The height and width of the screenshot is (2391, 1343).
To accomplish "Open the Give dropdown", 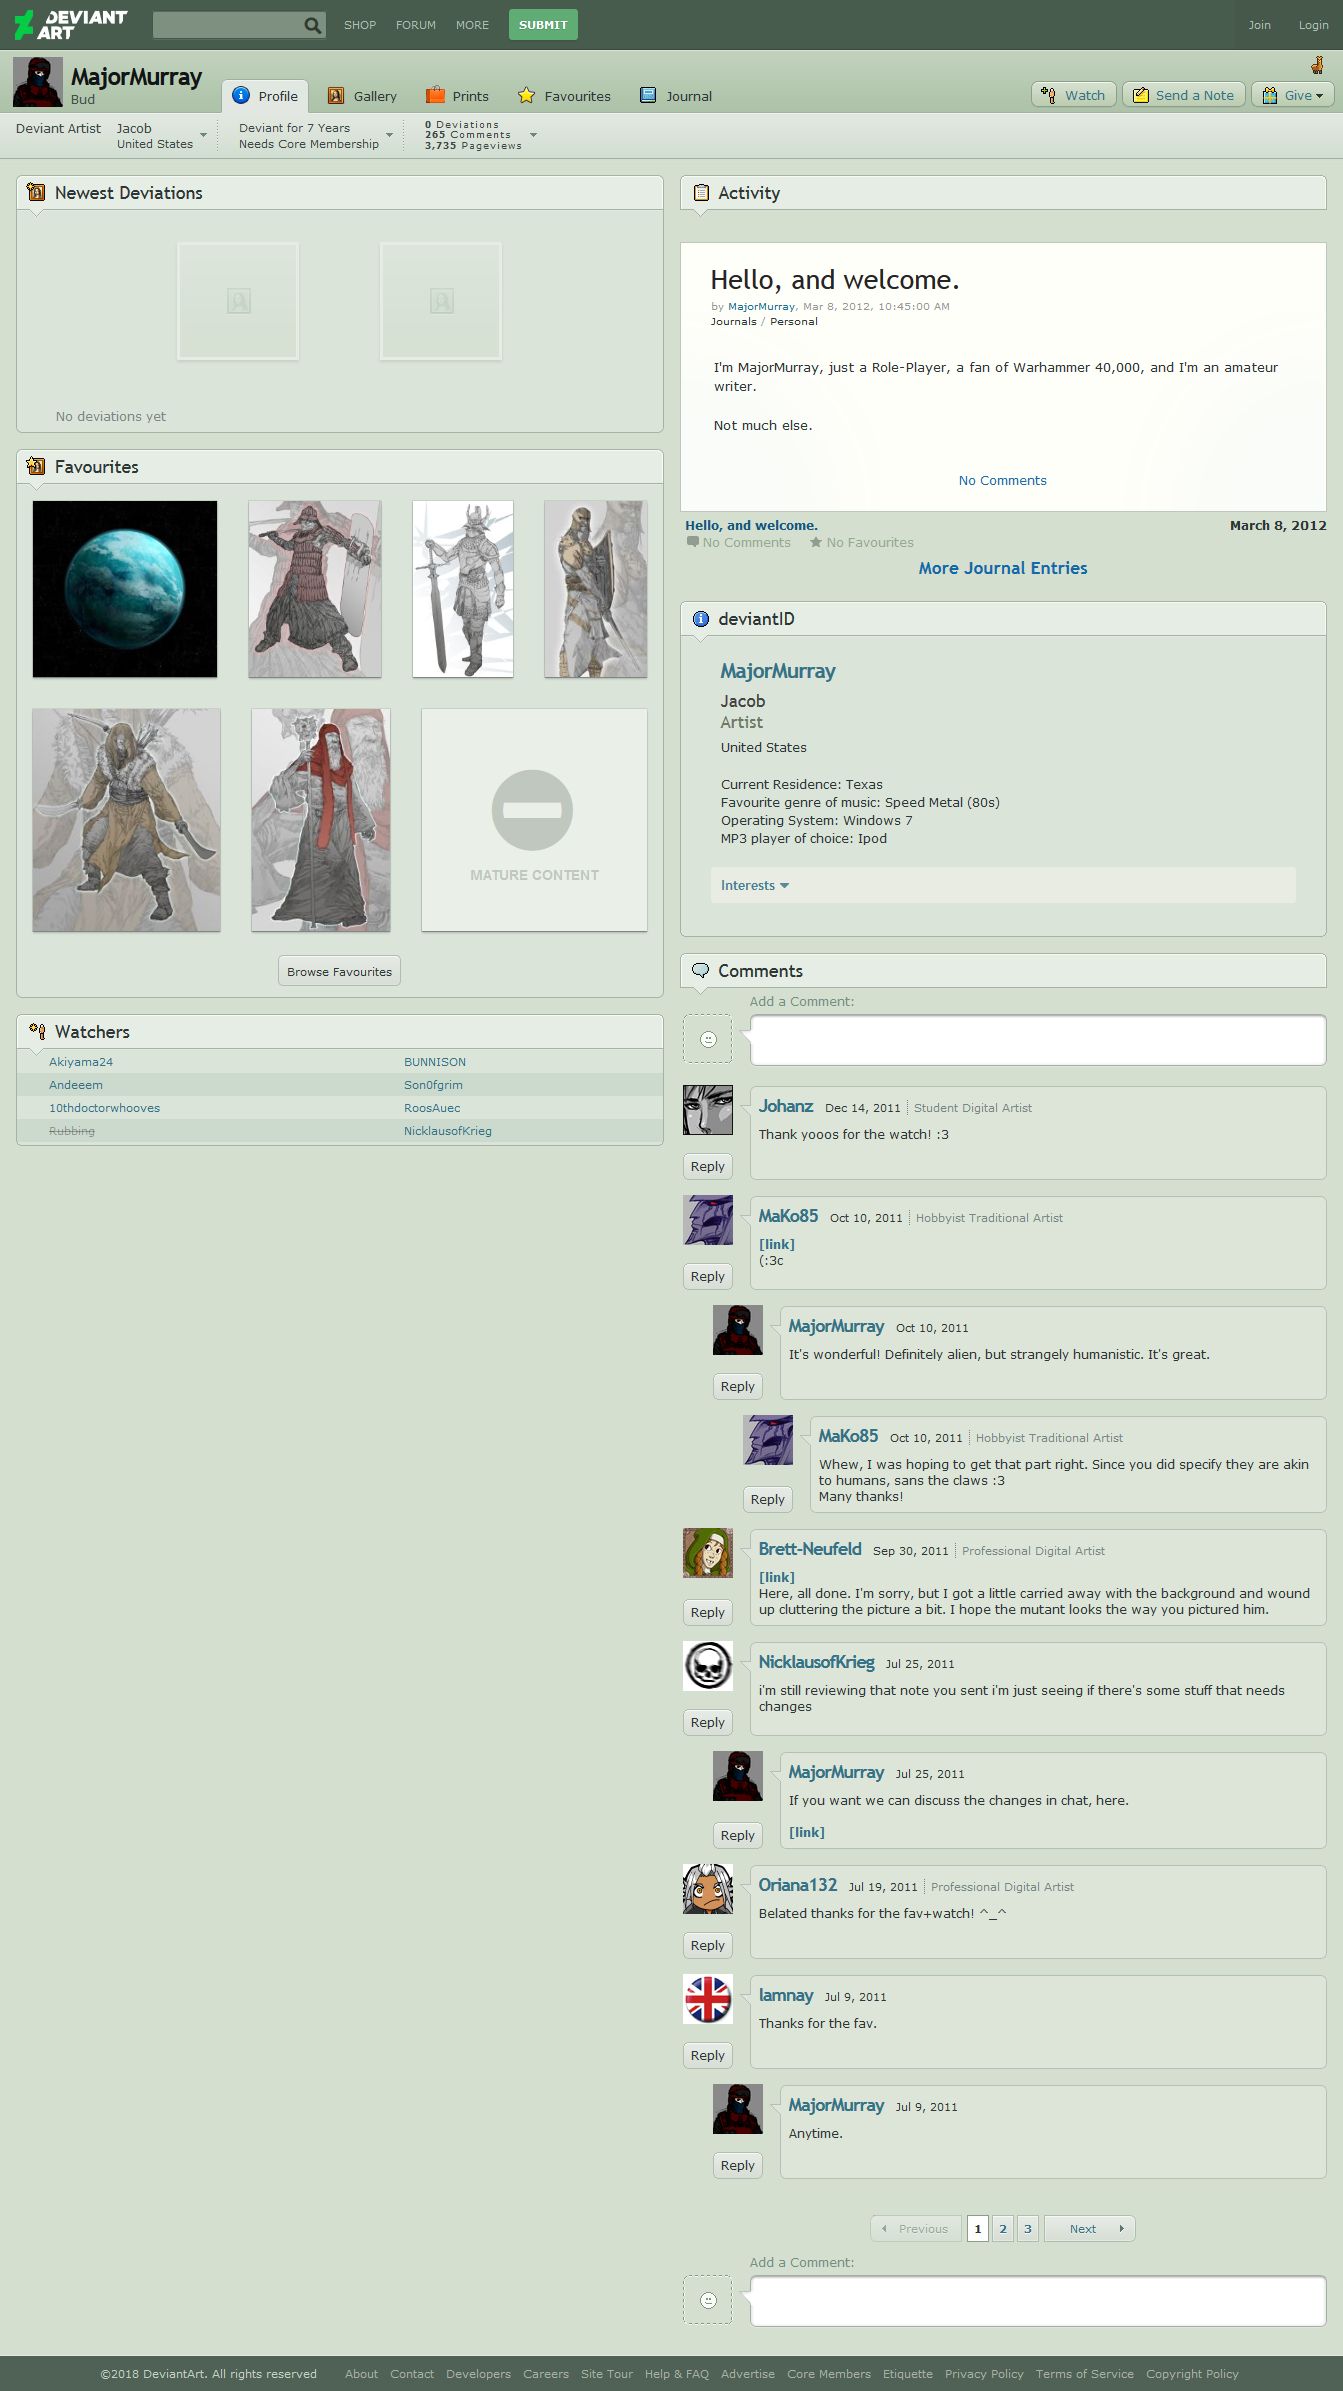I will 1292,96.
